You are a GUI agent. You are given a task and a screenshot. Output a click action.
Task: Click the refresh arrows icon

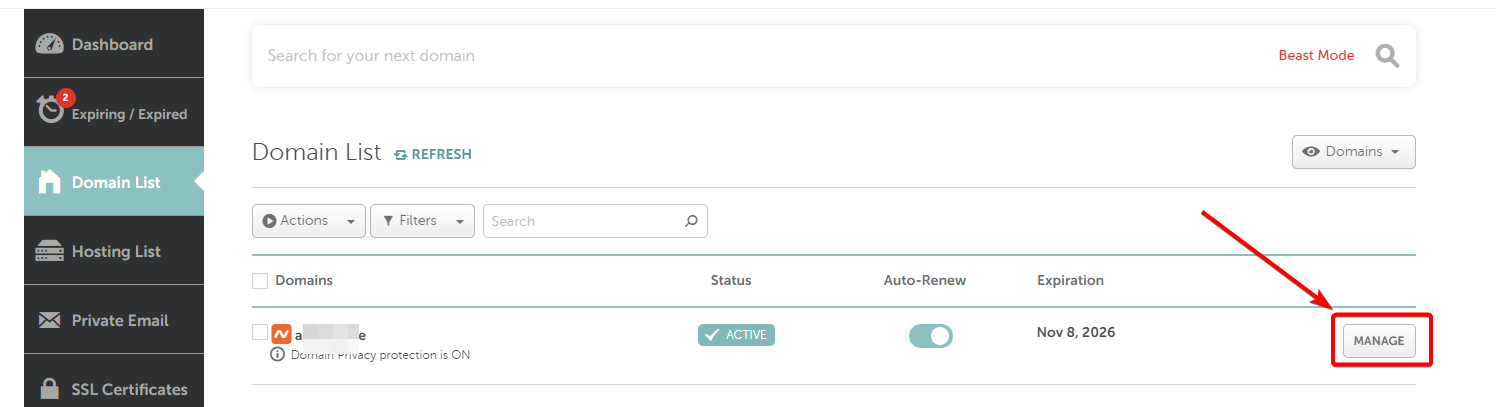click(x=401, y=155)
